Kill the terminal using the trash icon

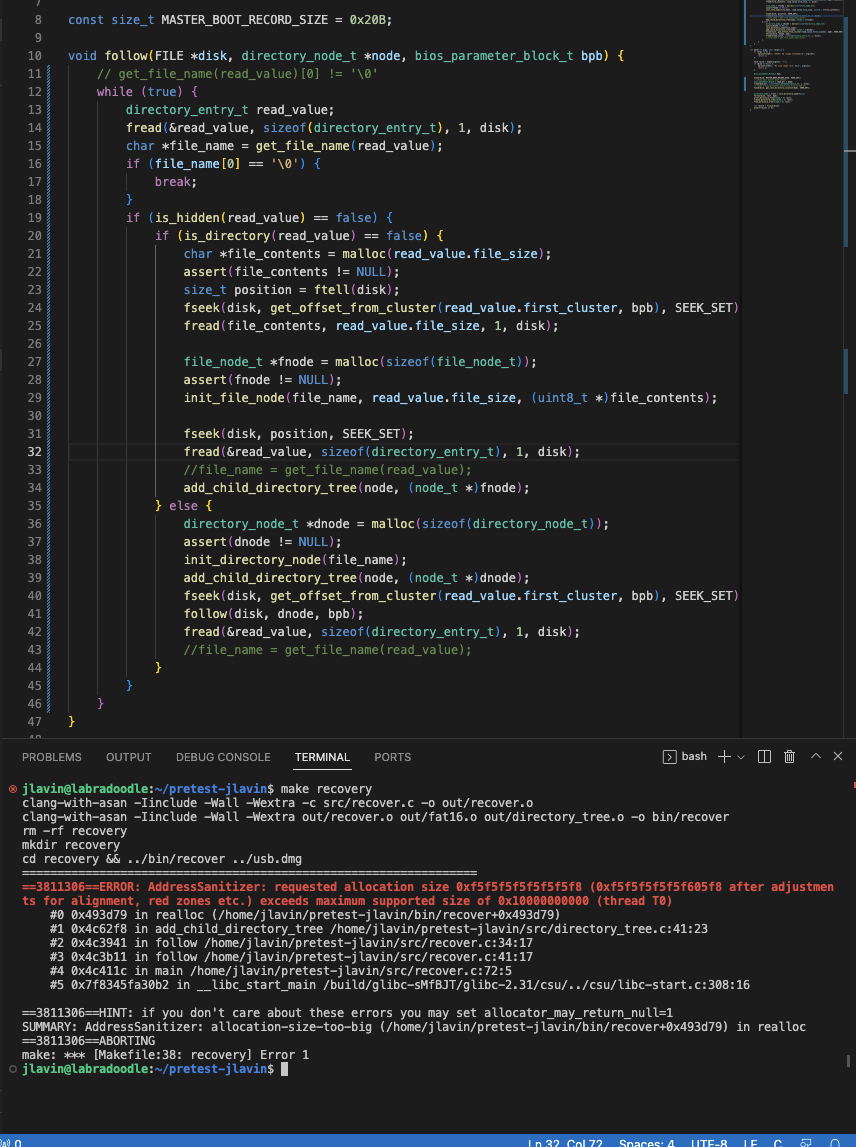click(790, 757)
